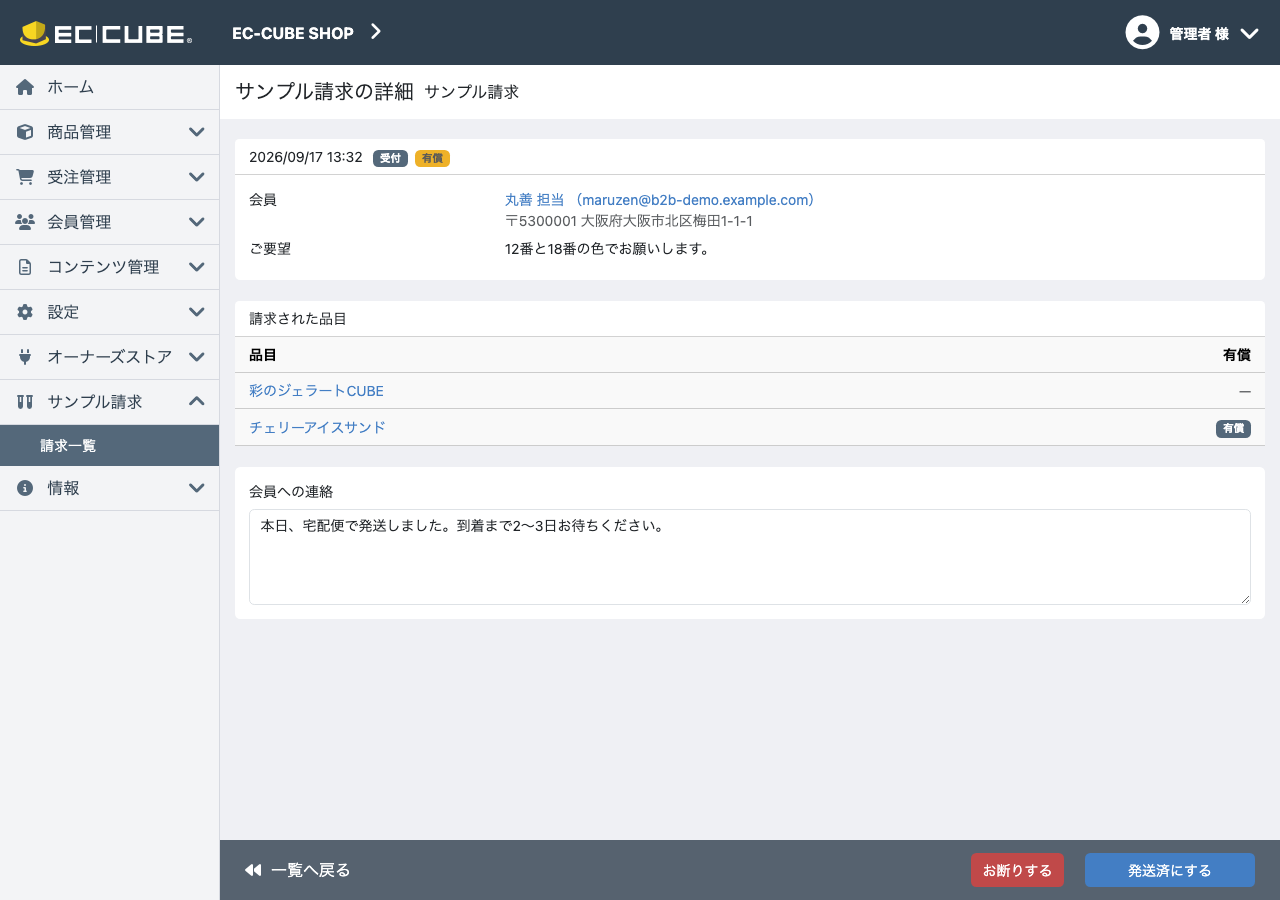The image size is (1280, 900).
Task: Click the home icon in the sidebar
Action: coord(25,87)
